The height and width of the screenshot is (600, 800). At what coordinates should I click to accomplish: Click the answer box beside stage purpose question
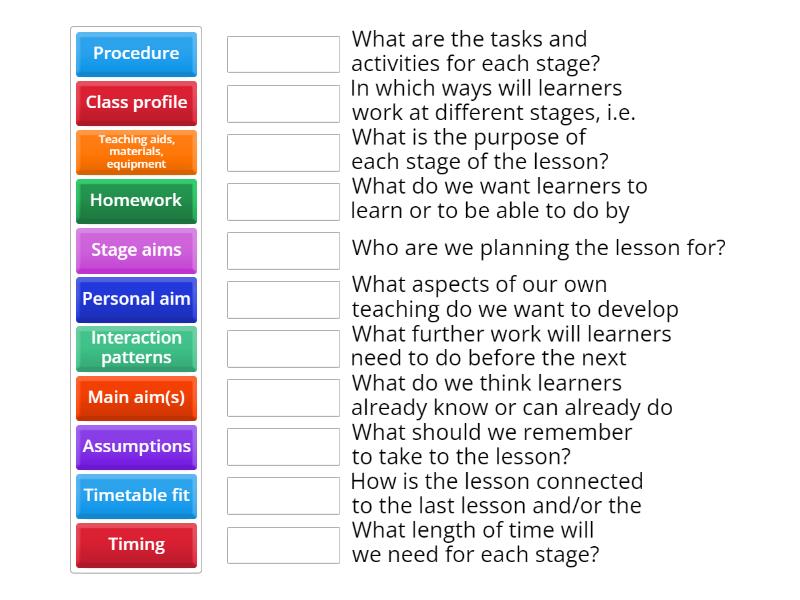tap(283, 152)
